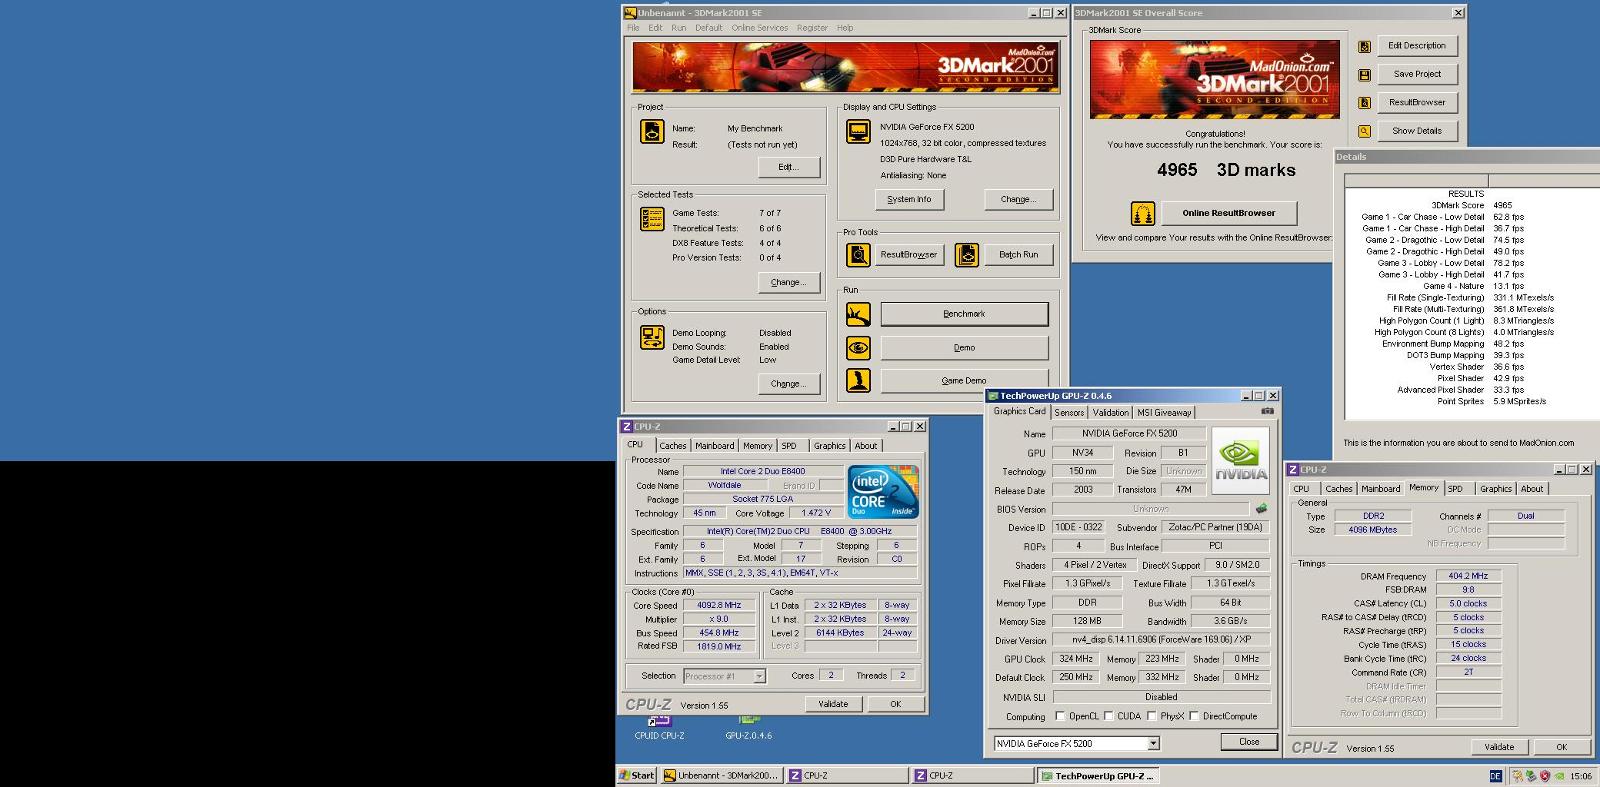Viewport: 1600px width, 787px height.
Task: Click the Online ResultBrowser chess icon
Action: coord(1143,213)
